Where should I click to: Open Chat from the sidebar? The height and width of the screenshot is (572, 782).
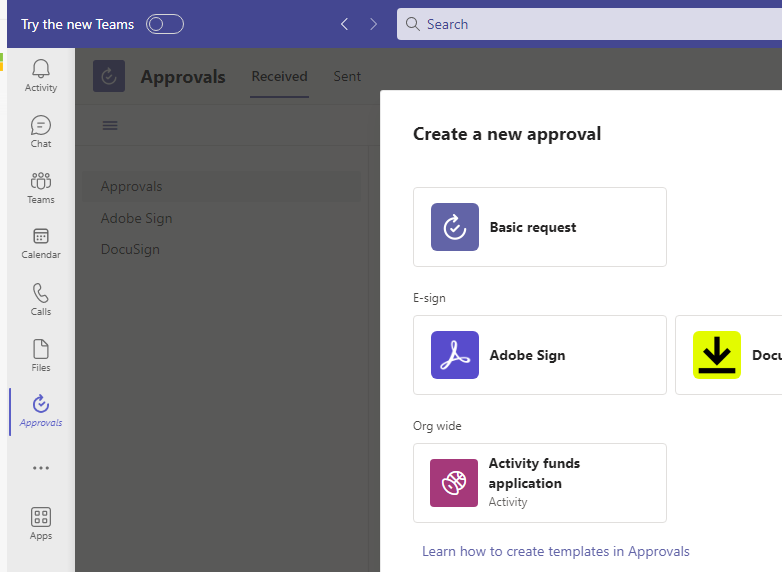tap(41, 132)
